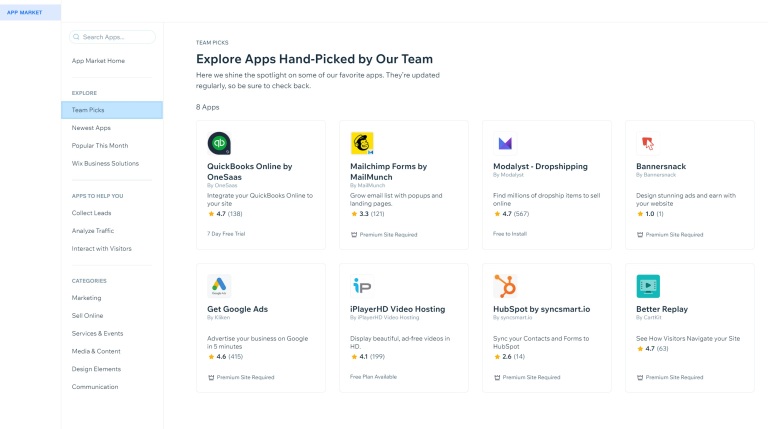
Task: Click the search magnifier icon
Action: pos(76,37)
